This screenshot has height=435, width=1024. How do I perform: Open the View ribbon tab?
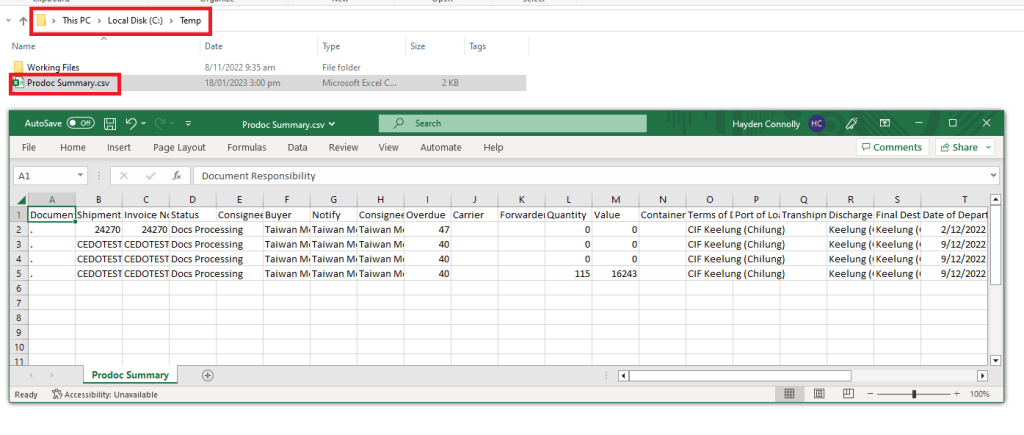coord(389,148)
